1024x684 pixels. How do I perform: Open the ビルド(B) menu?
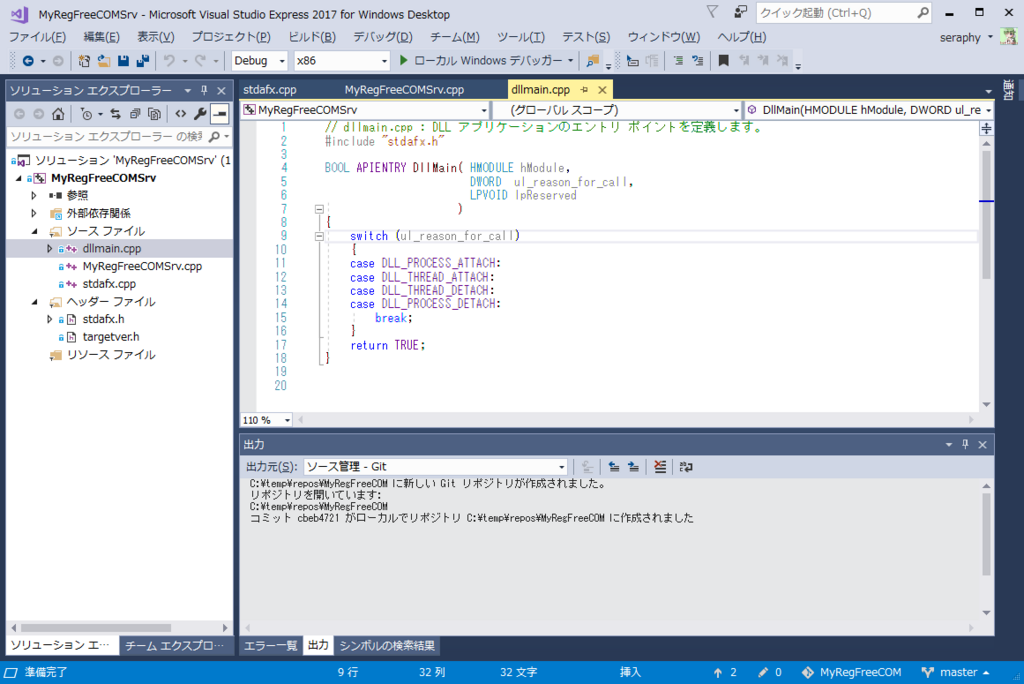[312, 37]
